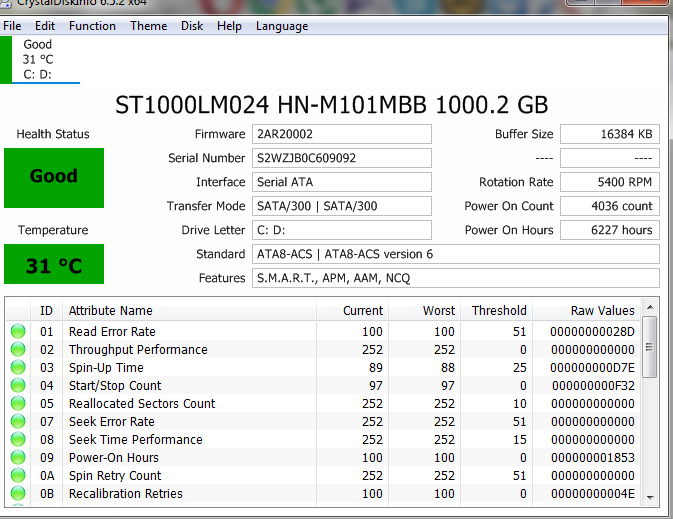Screen dimensions: 673x519
Task: Click the scroll down arrow of attribute list
Action: (649, 496)
